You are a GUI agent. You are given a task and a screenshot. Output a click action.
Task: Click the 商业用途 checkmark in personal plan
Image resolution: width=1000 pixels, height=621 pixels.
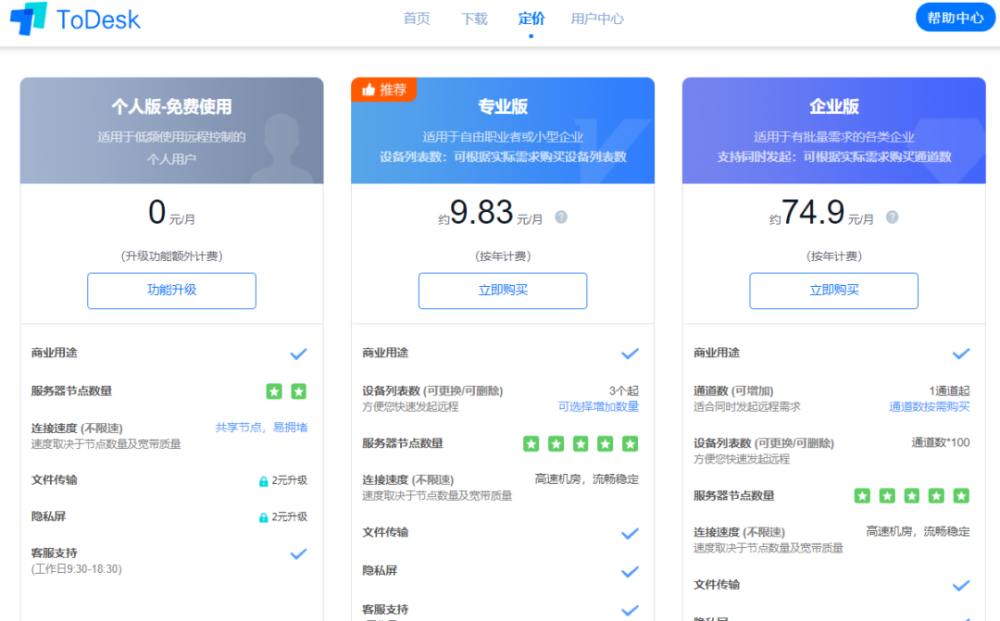pos(298,354)
